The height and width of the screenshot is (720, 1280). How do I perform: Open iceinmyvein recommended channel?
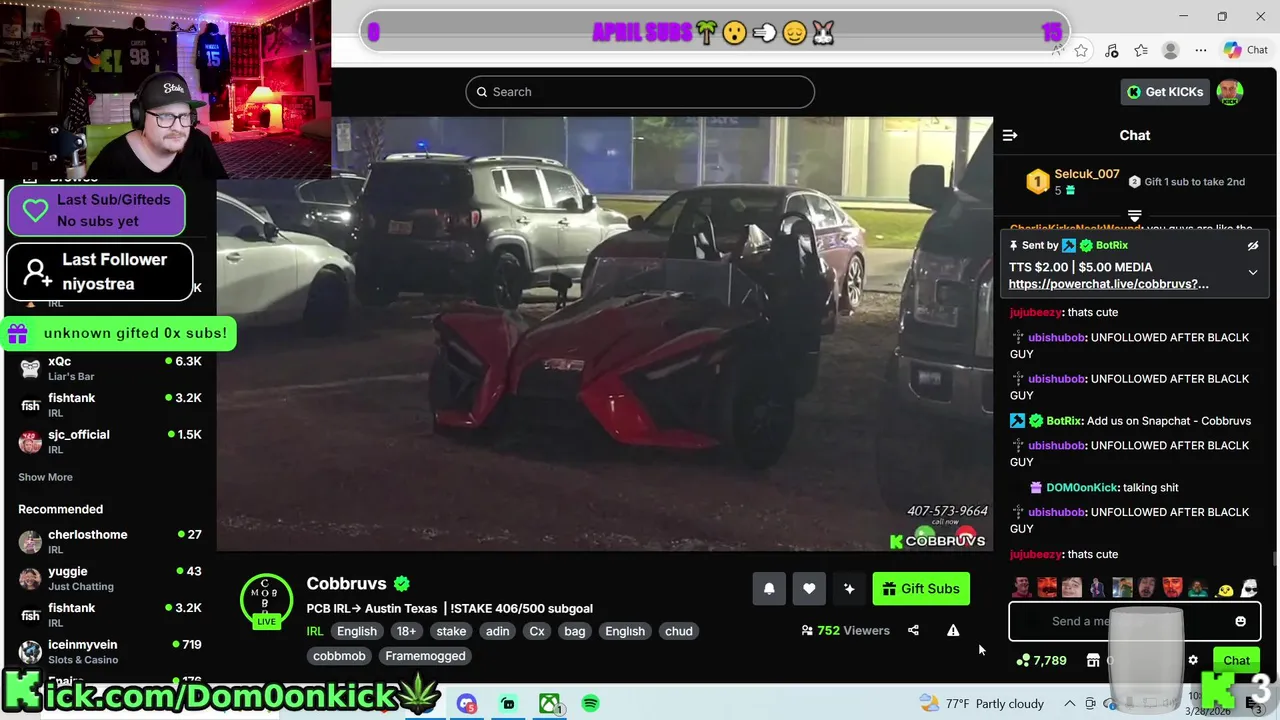pyautogui.click(x=110, y=651)
